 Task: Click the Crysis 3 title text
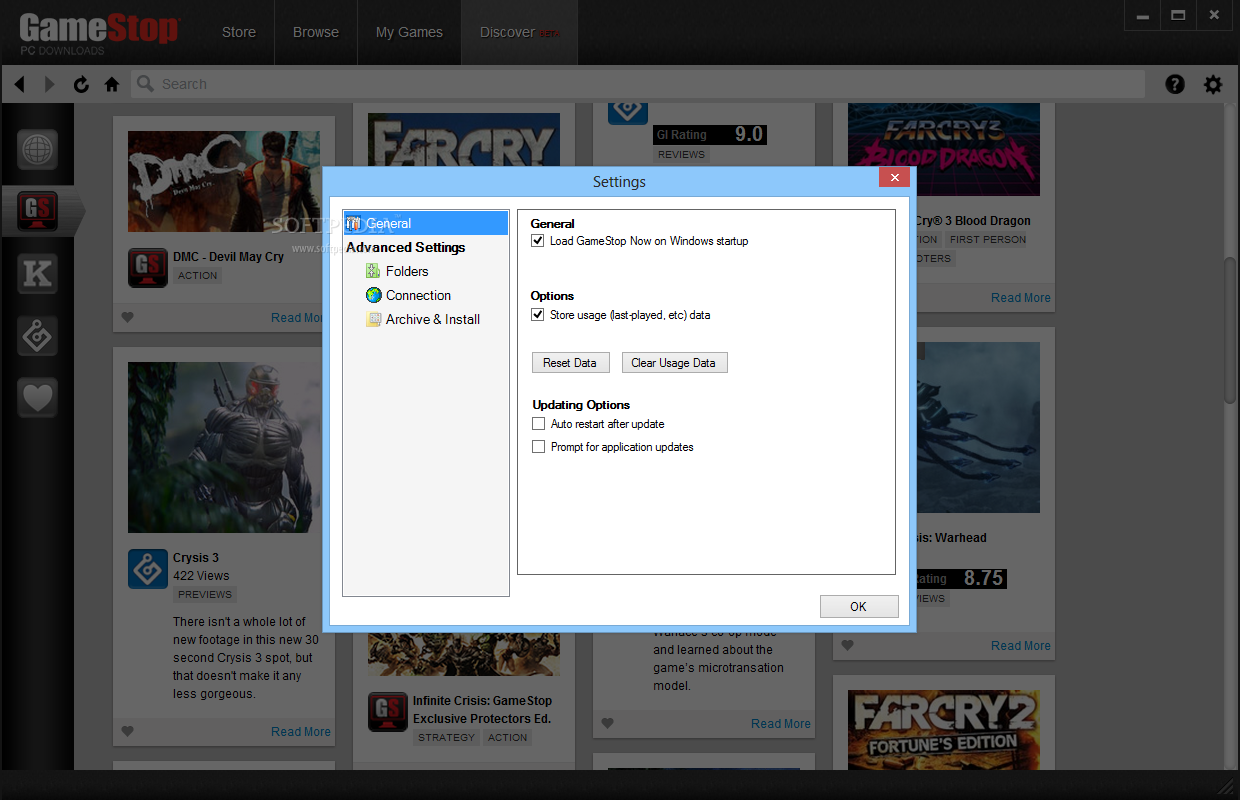click(x=195, y=558)
